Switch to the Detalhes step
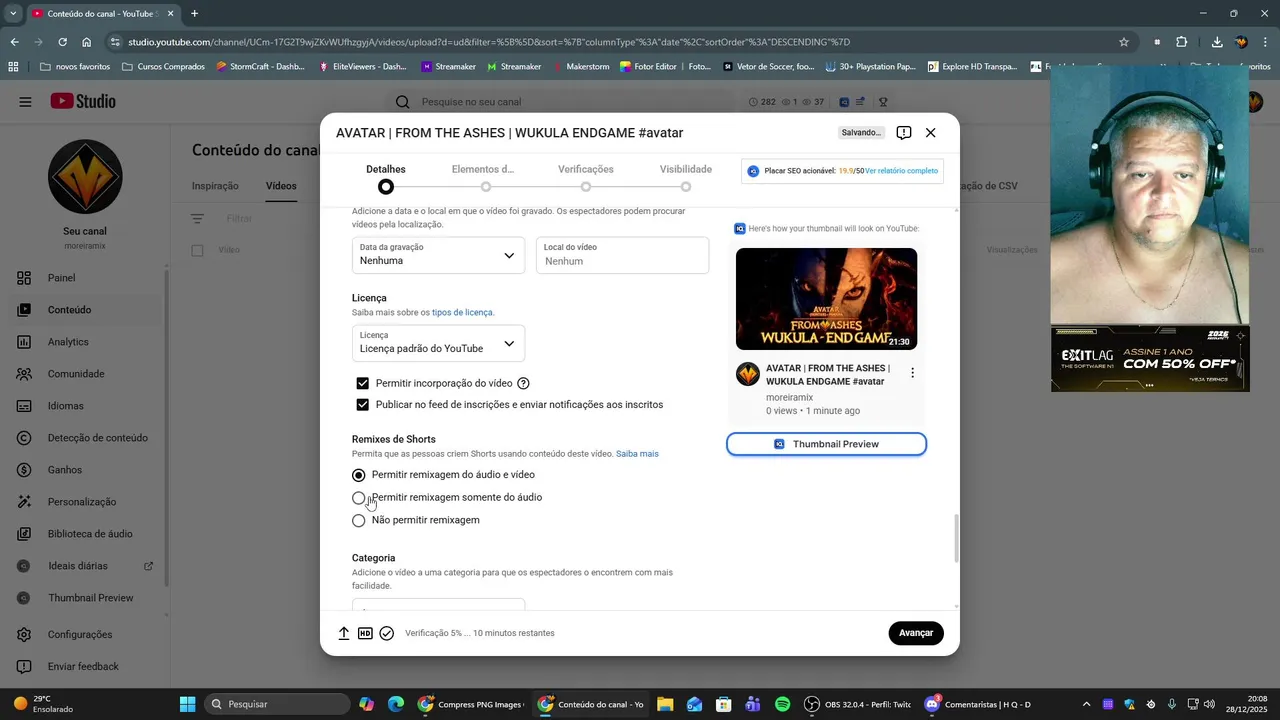Image resolution: width=1280 pixels, height=720 pixels. click(386, 178)
